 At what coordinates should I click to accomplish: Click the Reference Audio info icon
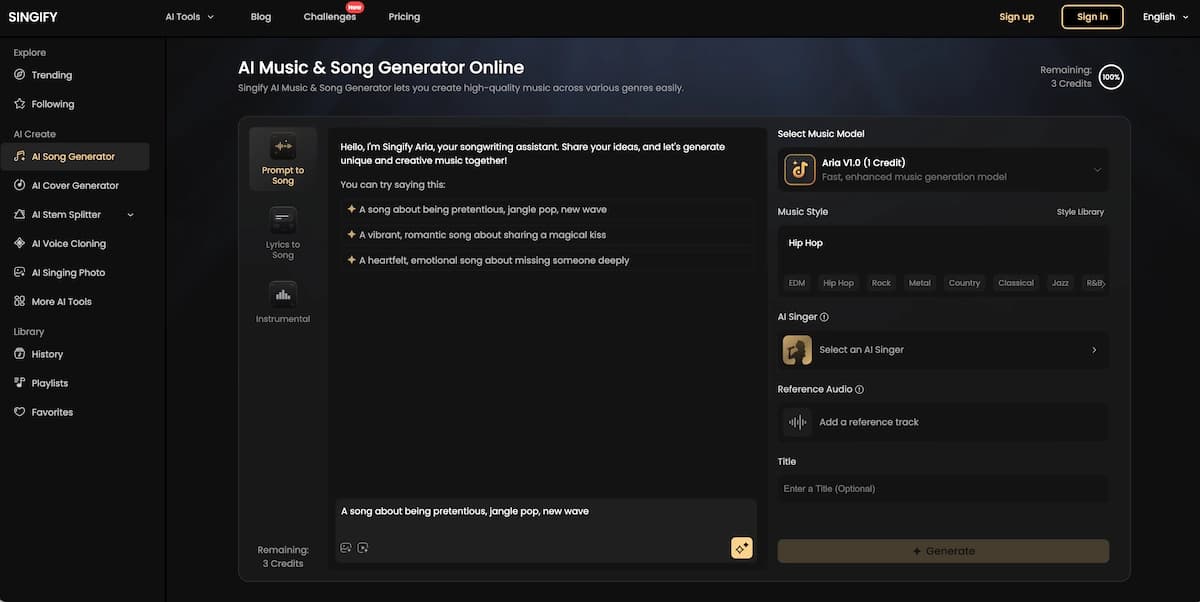point(860,389)
